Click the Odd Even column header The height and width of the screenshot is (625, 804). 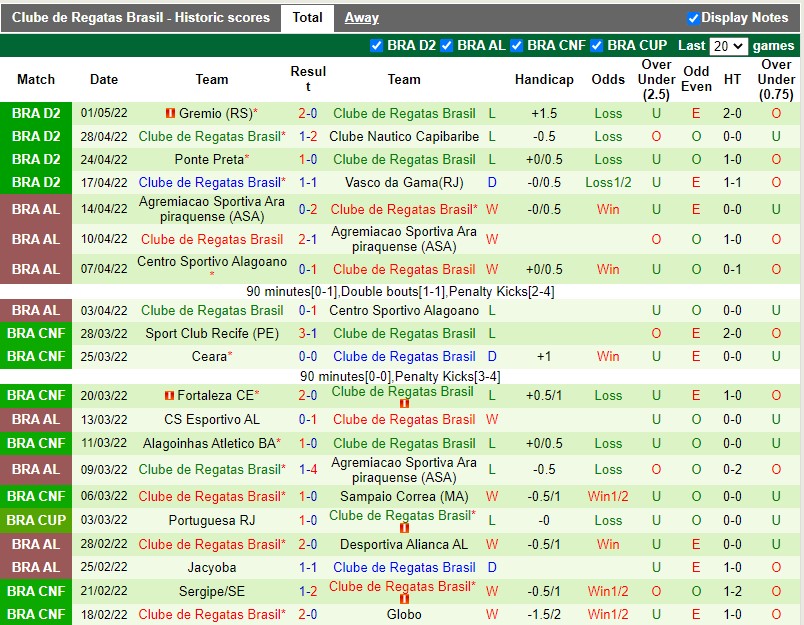tap(696, 79)
